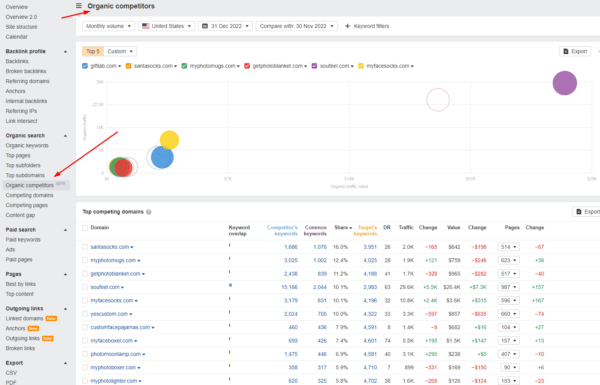This screenshot has height=385, width=600.
Task: Click the purple soufeel.com bubble in chart
Action: [565, 83]
